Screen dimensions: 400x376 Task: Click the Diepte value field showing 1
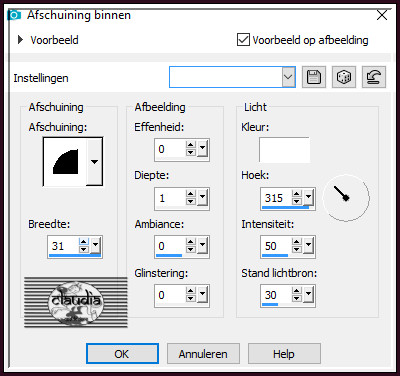pos(170,198)
